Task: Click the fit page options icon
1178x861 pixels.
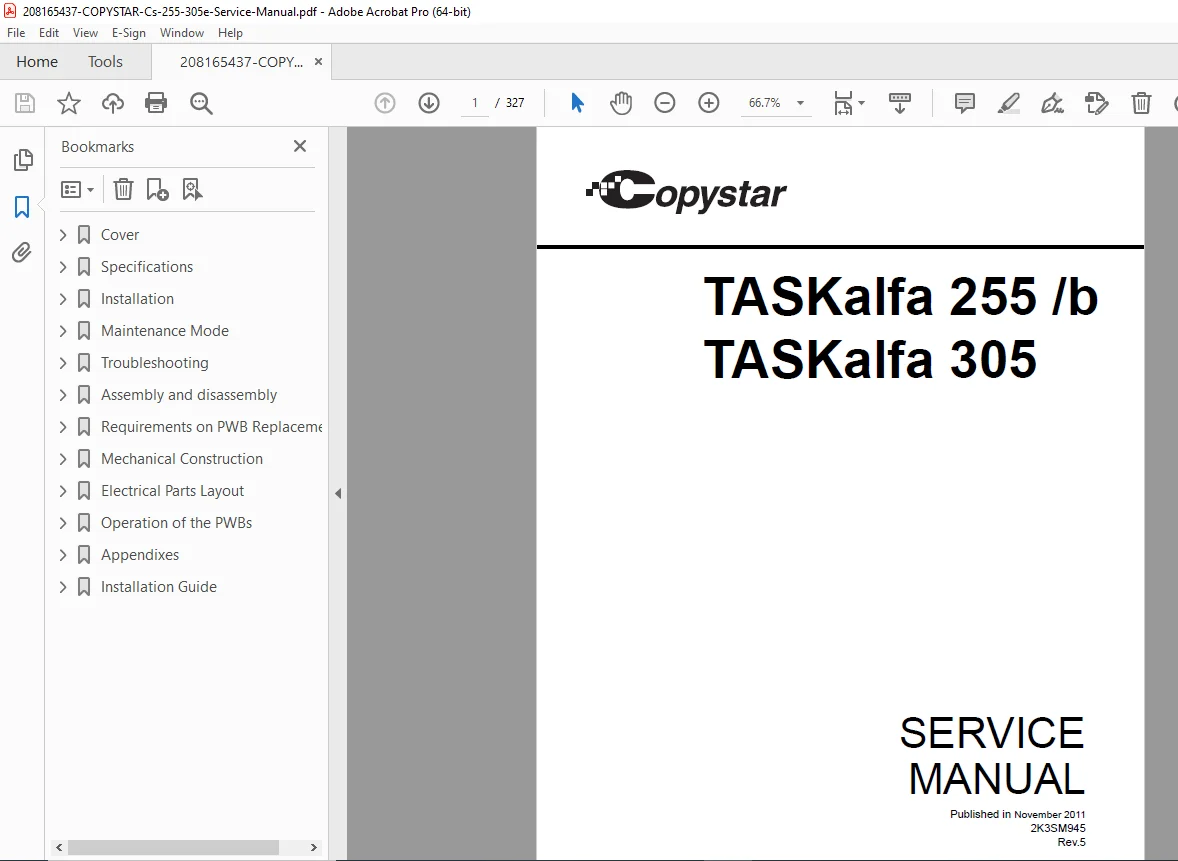Action: click(843, 103)
